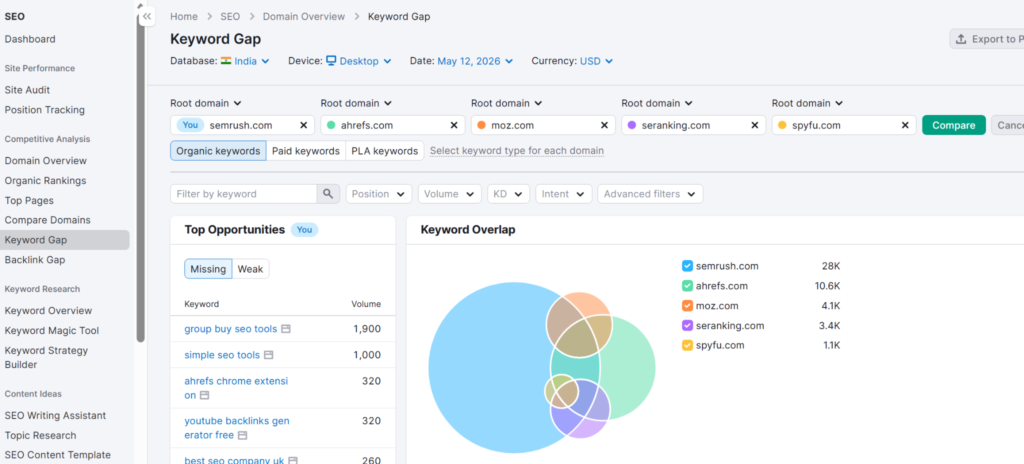
Task: Click SERP icon beside simple seo tools
Action: click(268, 355)
